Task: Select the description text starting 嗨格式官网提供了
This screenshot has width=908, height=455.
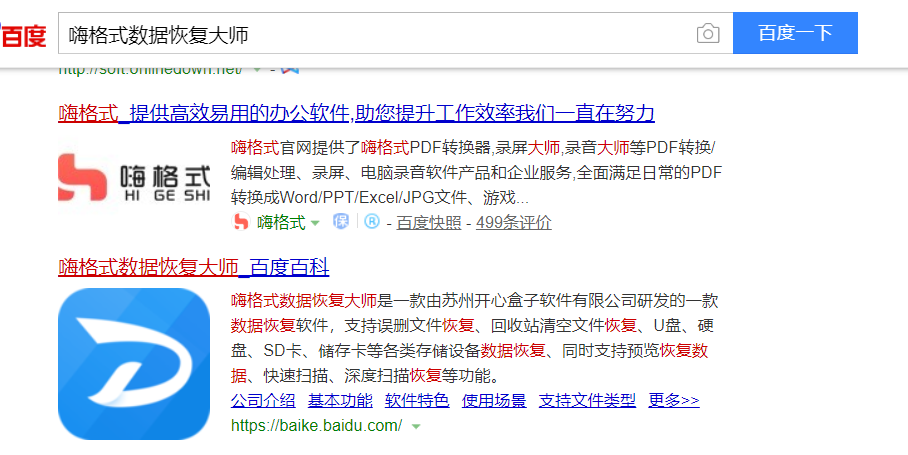Action: point(477,173)
